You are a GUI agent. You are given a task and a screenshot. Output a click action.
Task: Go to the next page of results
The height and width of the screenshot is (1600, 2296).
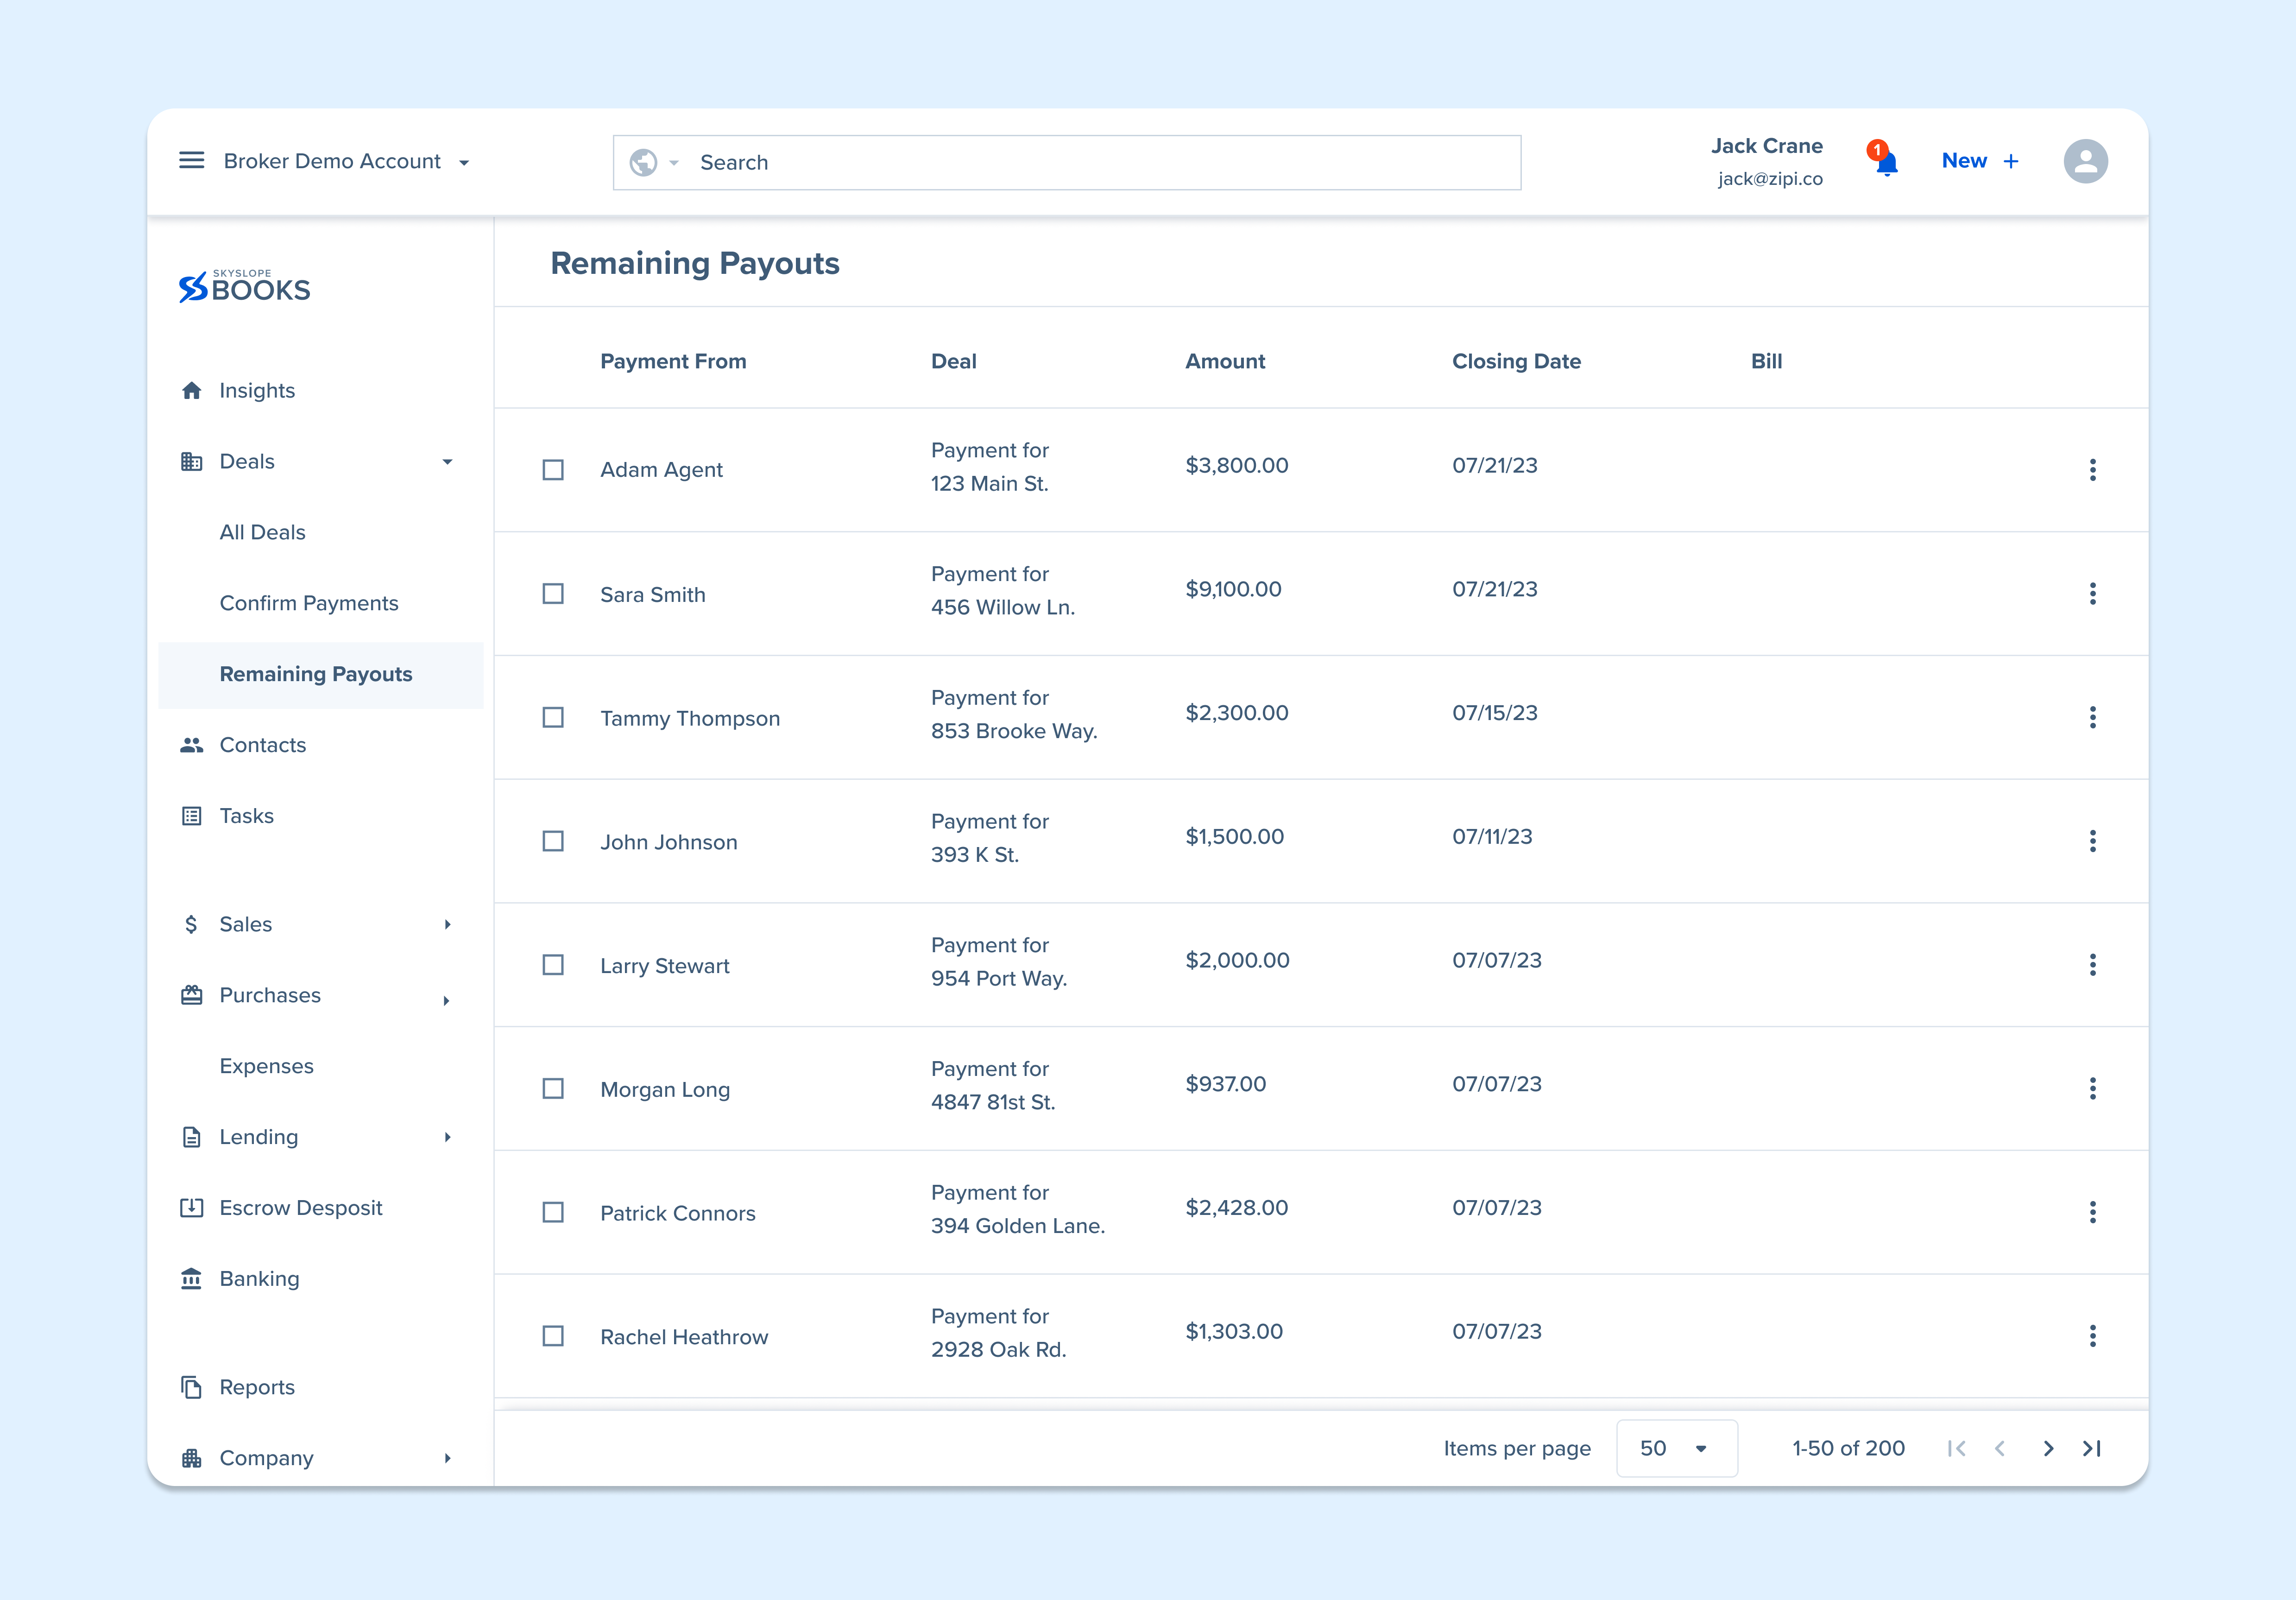point(2048,1449)
